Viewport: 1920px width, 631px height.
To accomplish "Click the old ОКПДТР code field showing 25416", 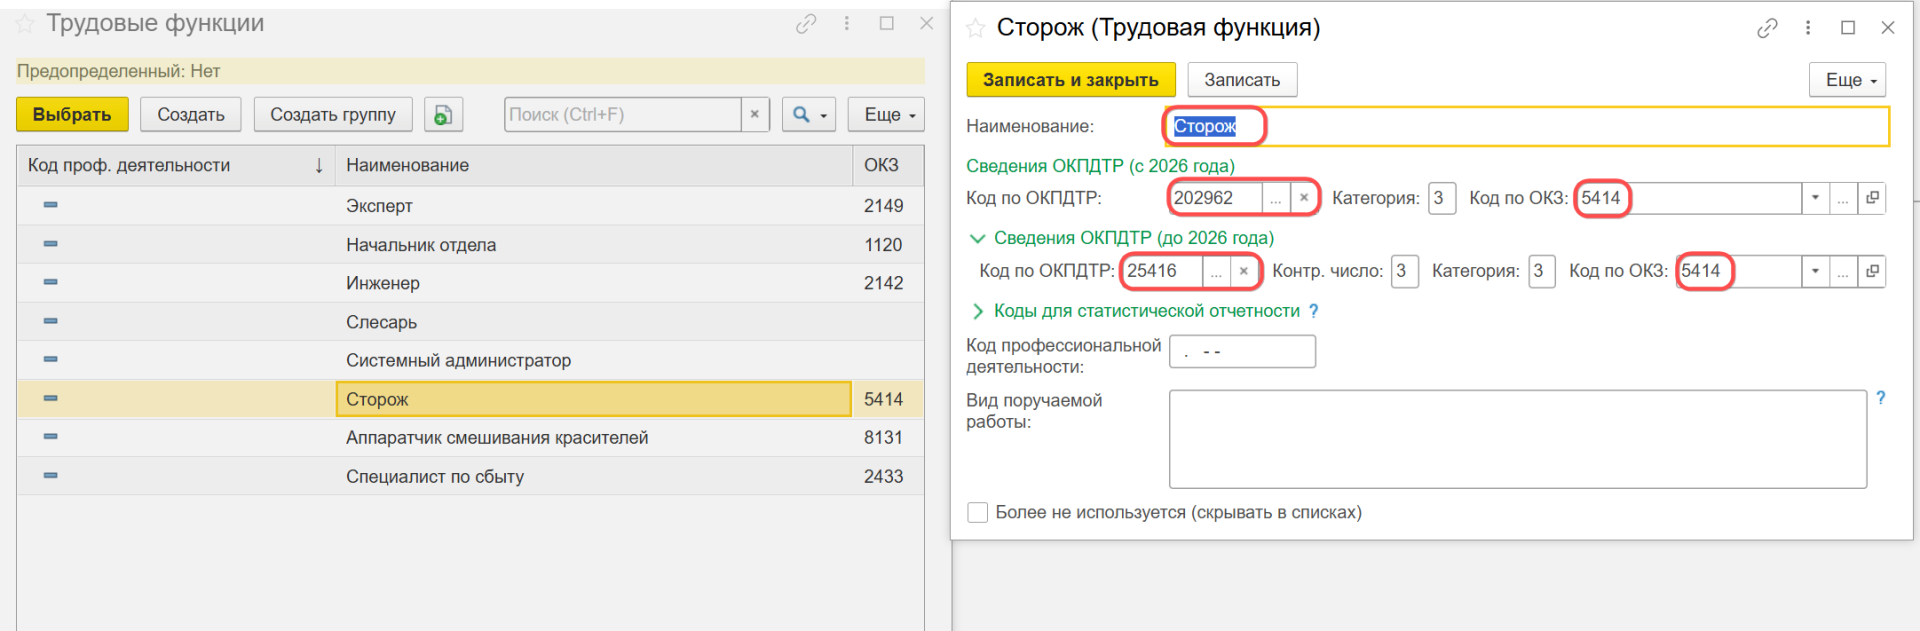I will click(1162, 271).
